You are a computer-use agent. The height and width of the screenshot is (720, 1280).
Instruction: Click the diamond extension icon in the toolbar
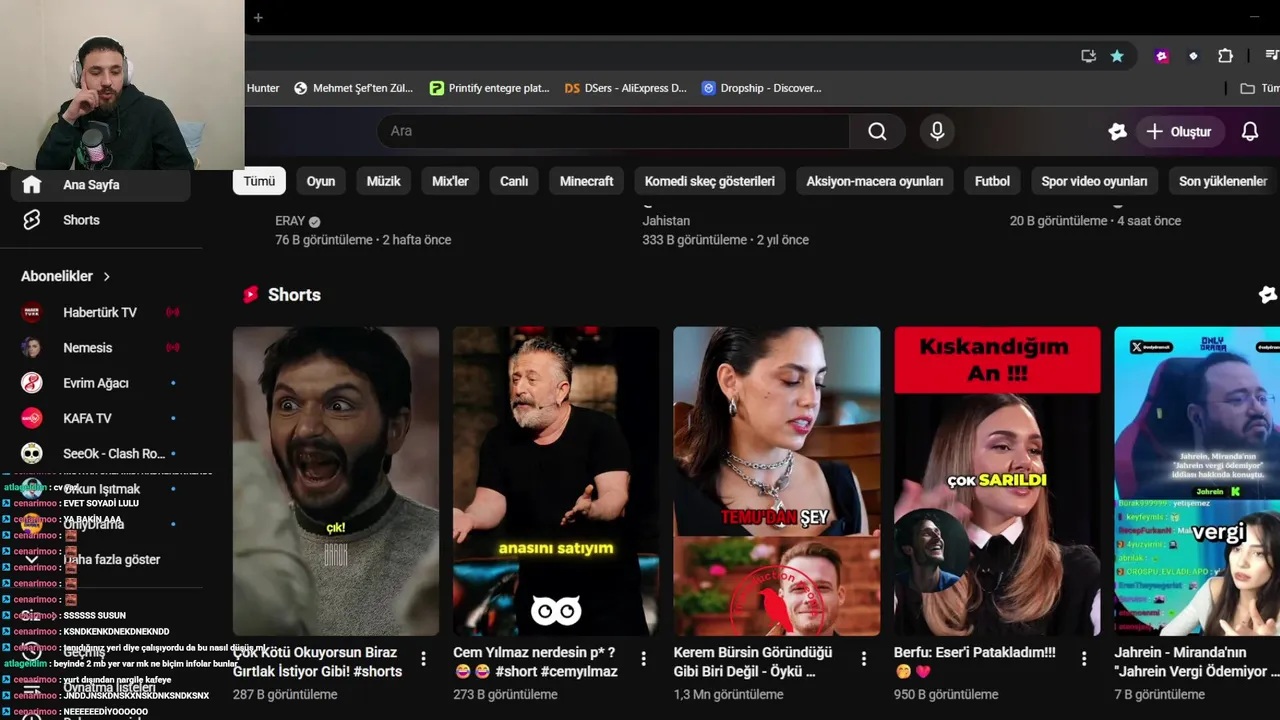click(x=1193, y=56)
